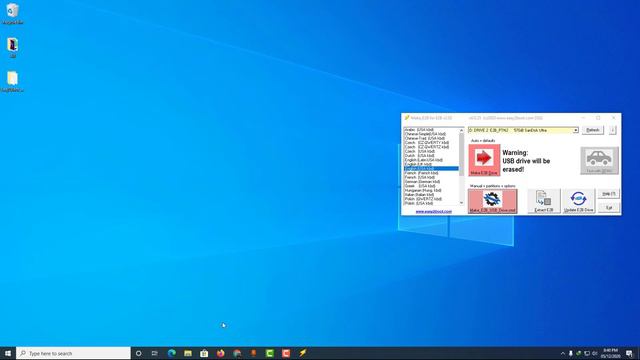640x360 pixels.
Task: Select Chinese Trad (USA kbd) language entry
Action: tap(431, 138)
